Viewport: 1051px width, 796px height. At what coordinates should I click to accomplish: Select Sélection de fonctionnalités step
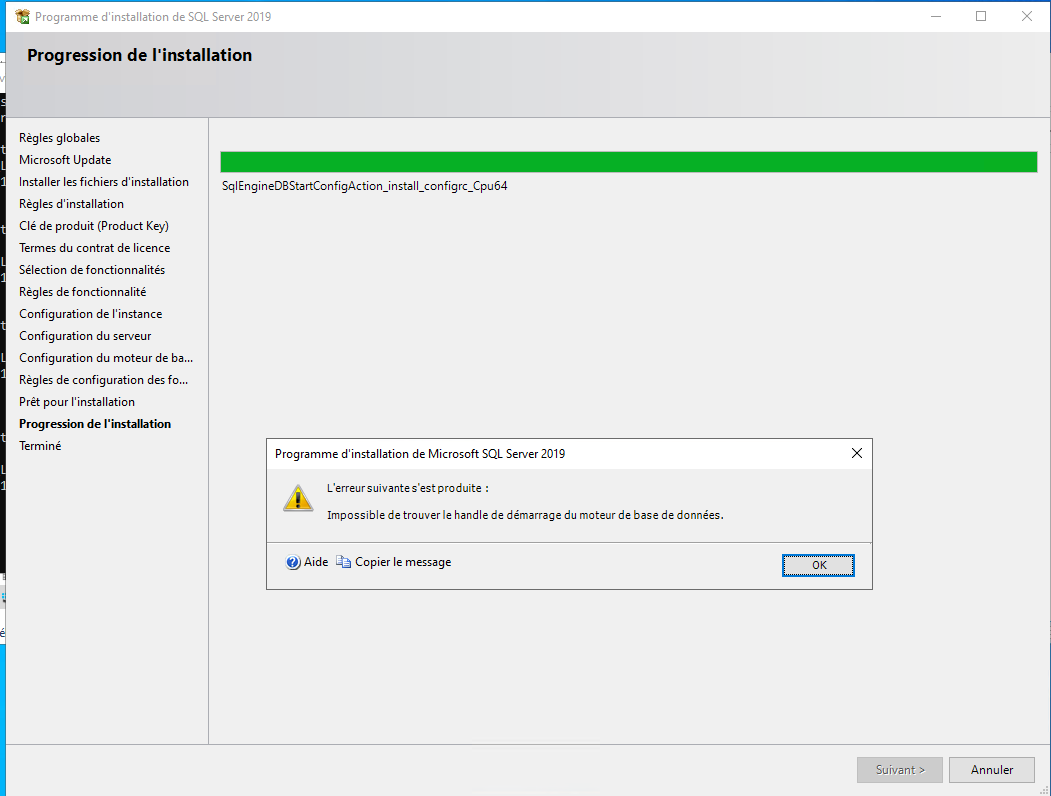[x=92, y=270]
